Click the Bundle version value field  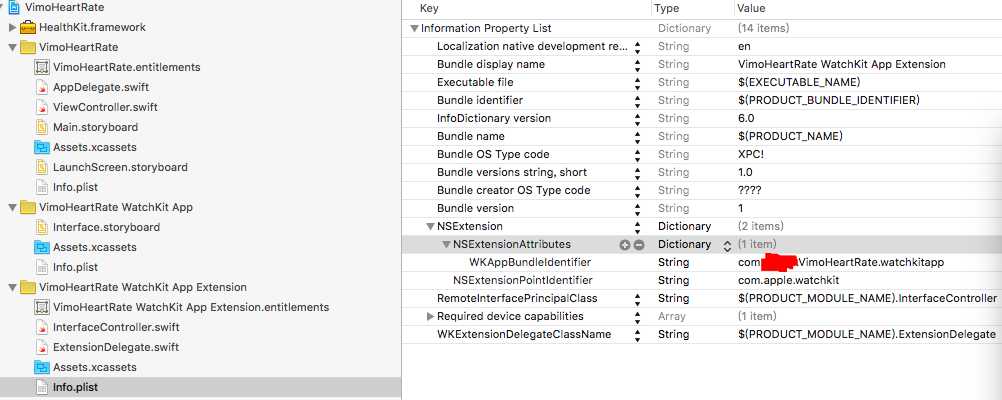pos(742,209)
